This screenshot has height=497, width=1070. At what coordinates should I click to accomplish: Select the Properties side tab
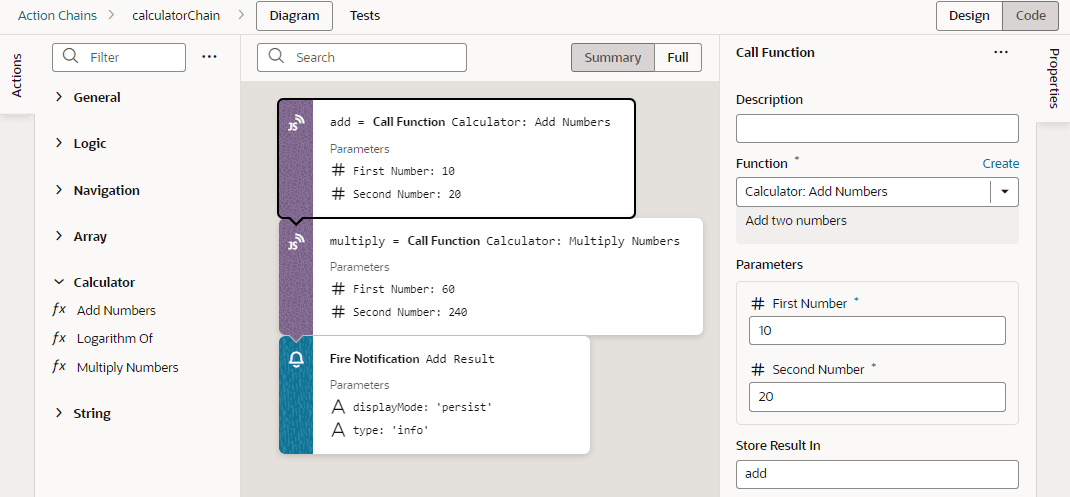click(x=1053, y=78)
